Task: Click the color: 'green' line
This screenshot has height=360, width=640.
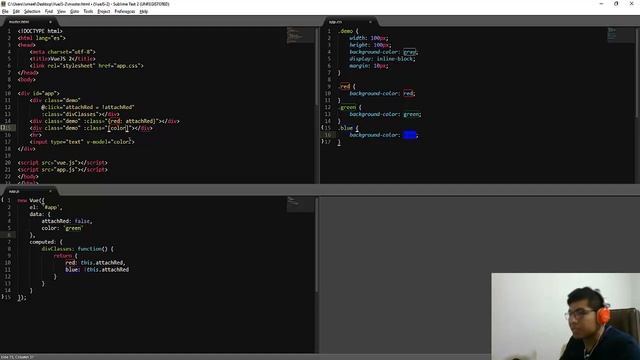Action: click(62, 228)
